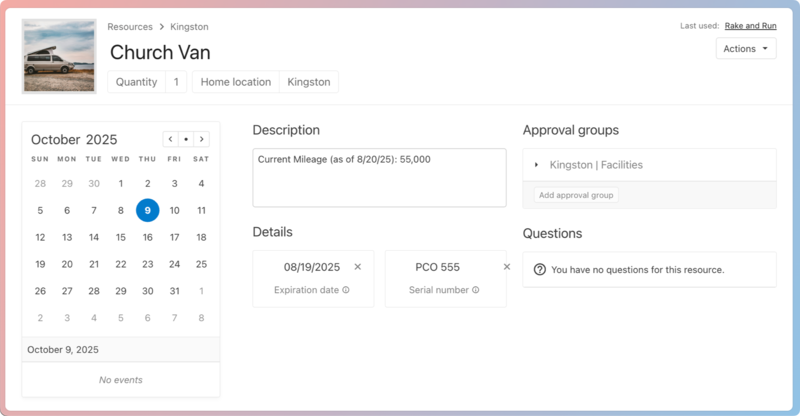
Task: Jump to today using calendar dot button
Action: tap(186, 140)
